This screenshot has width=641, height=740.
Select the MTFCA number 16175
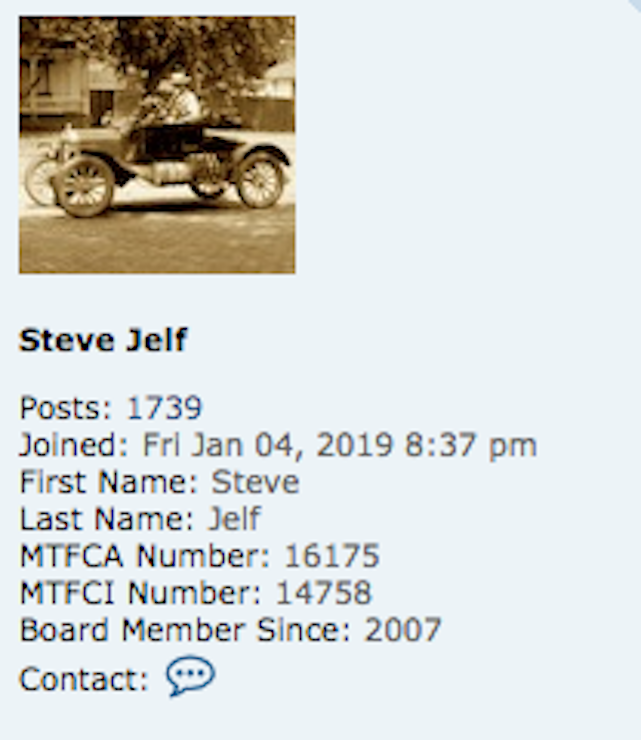[x=332, y=556]
